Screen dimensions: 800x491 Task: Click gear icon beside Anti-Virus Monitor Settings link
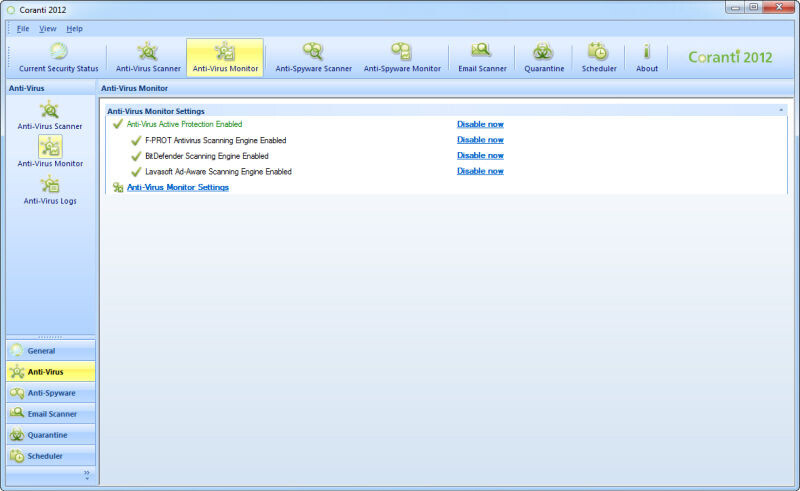(118, 187)
